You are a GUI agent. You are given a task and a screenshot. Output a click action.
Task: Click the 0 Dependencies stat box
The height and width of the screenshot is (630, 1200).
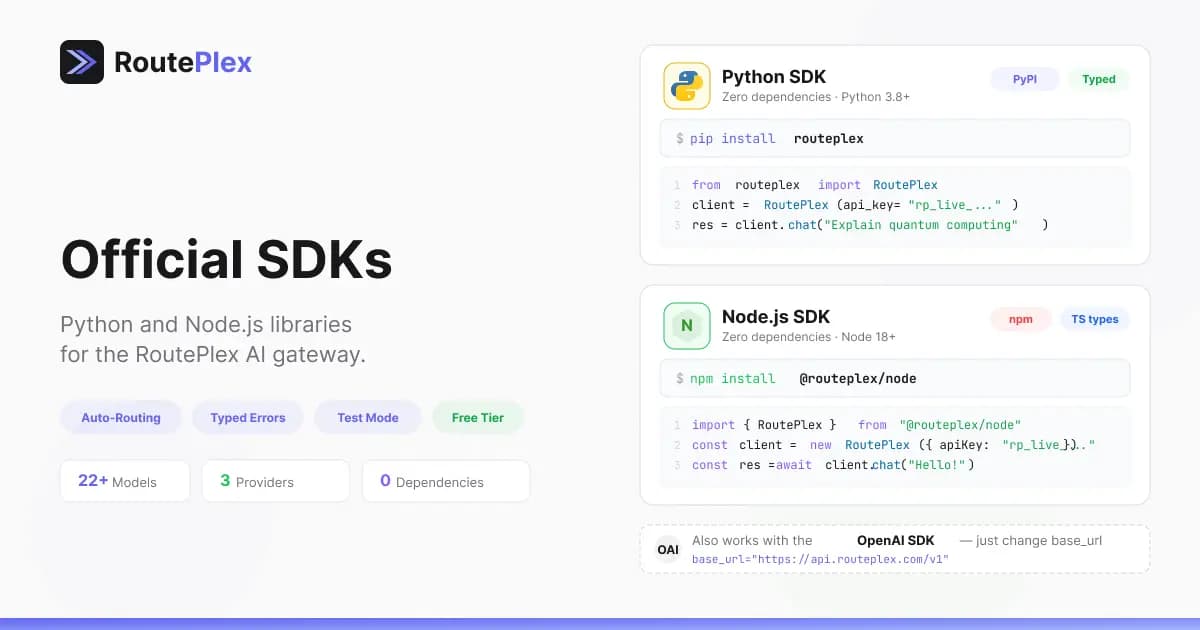tap(446, 481)
